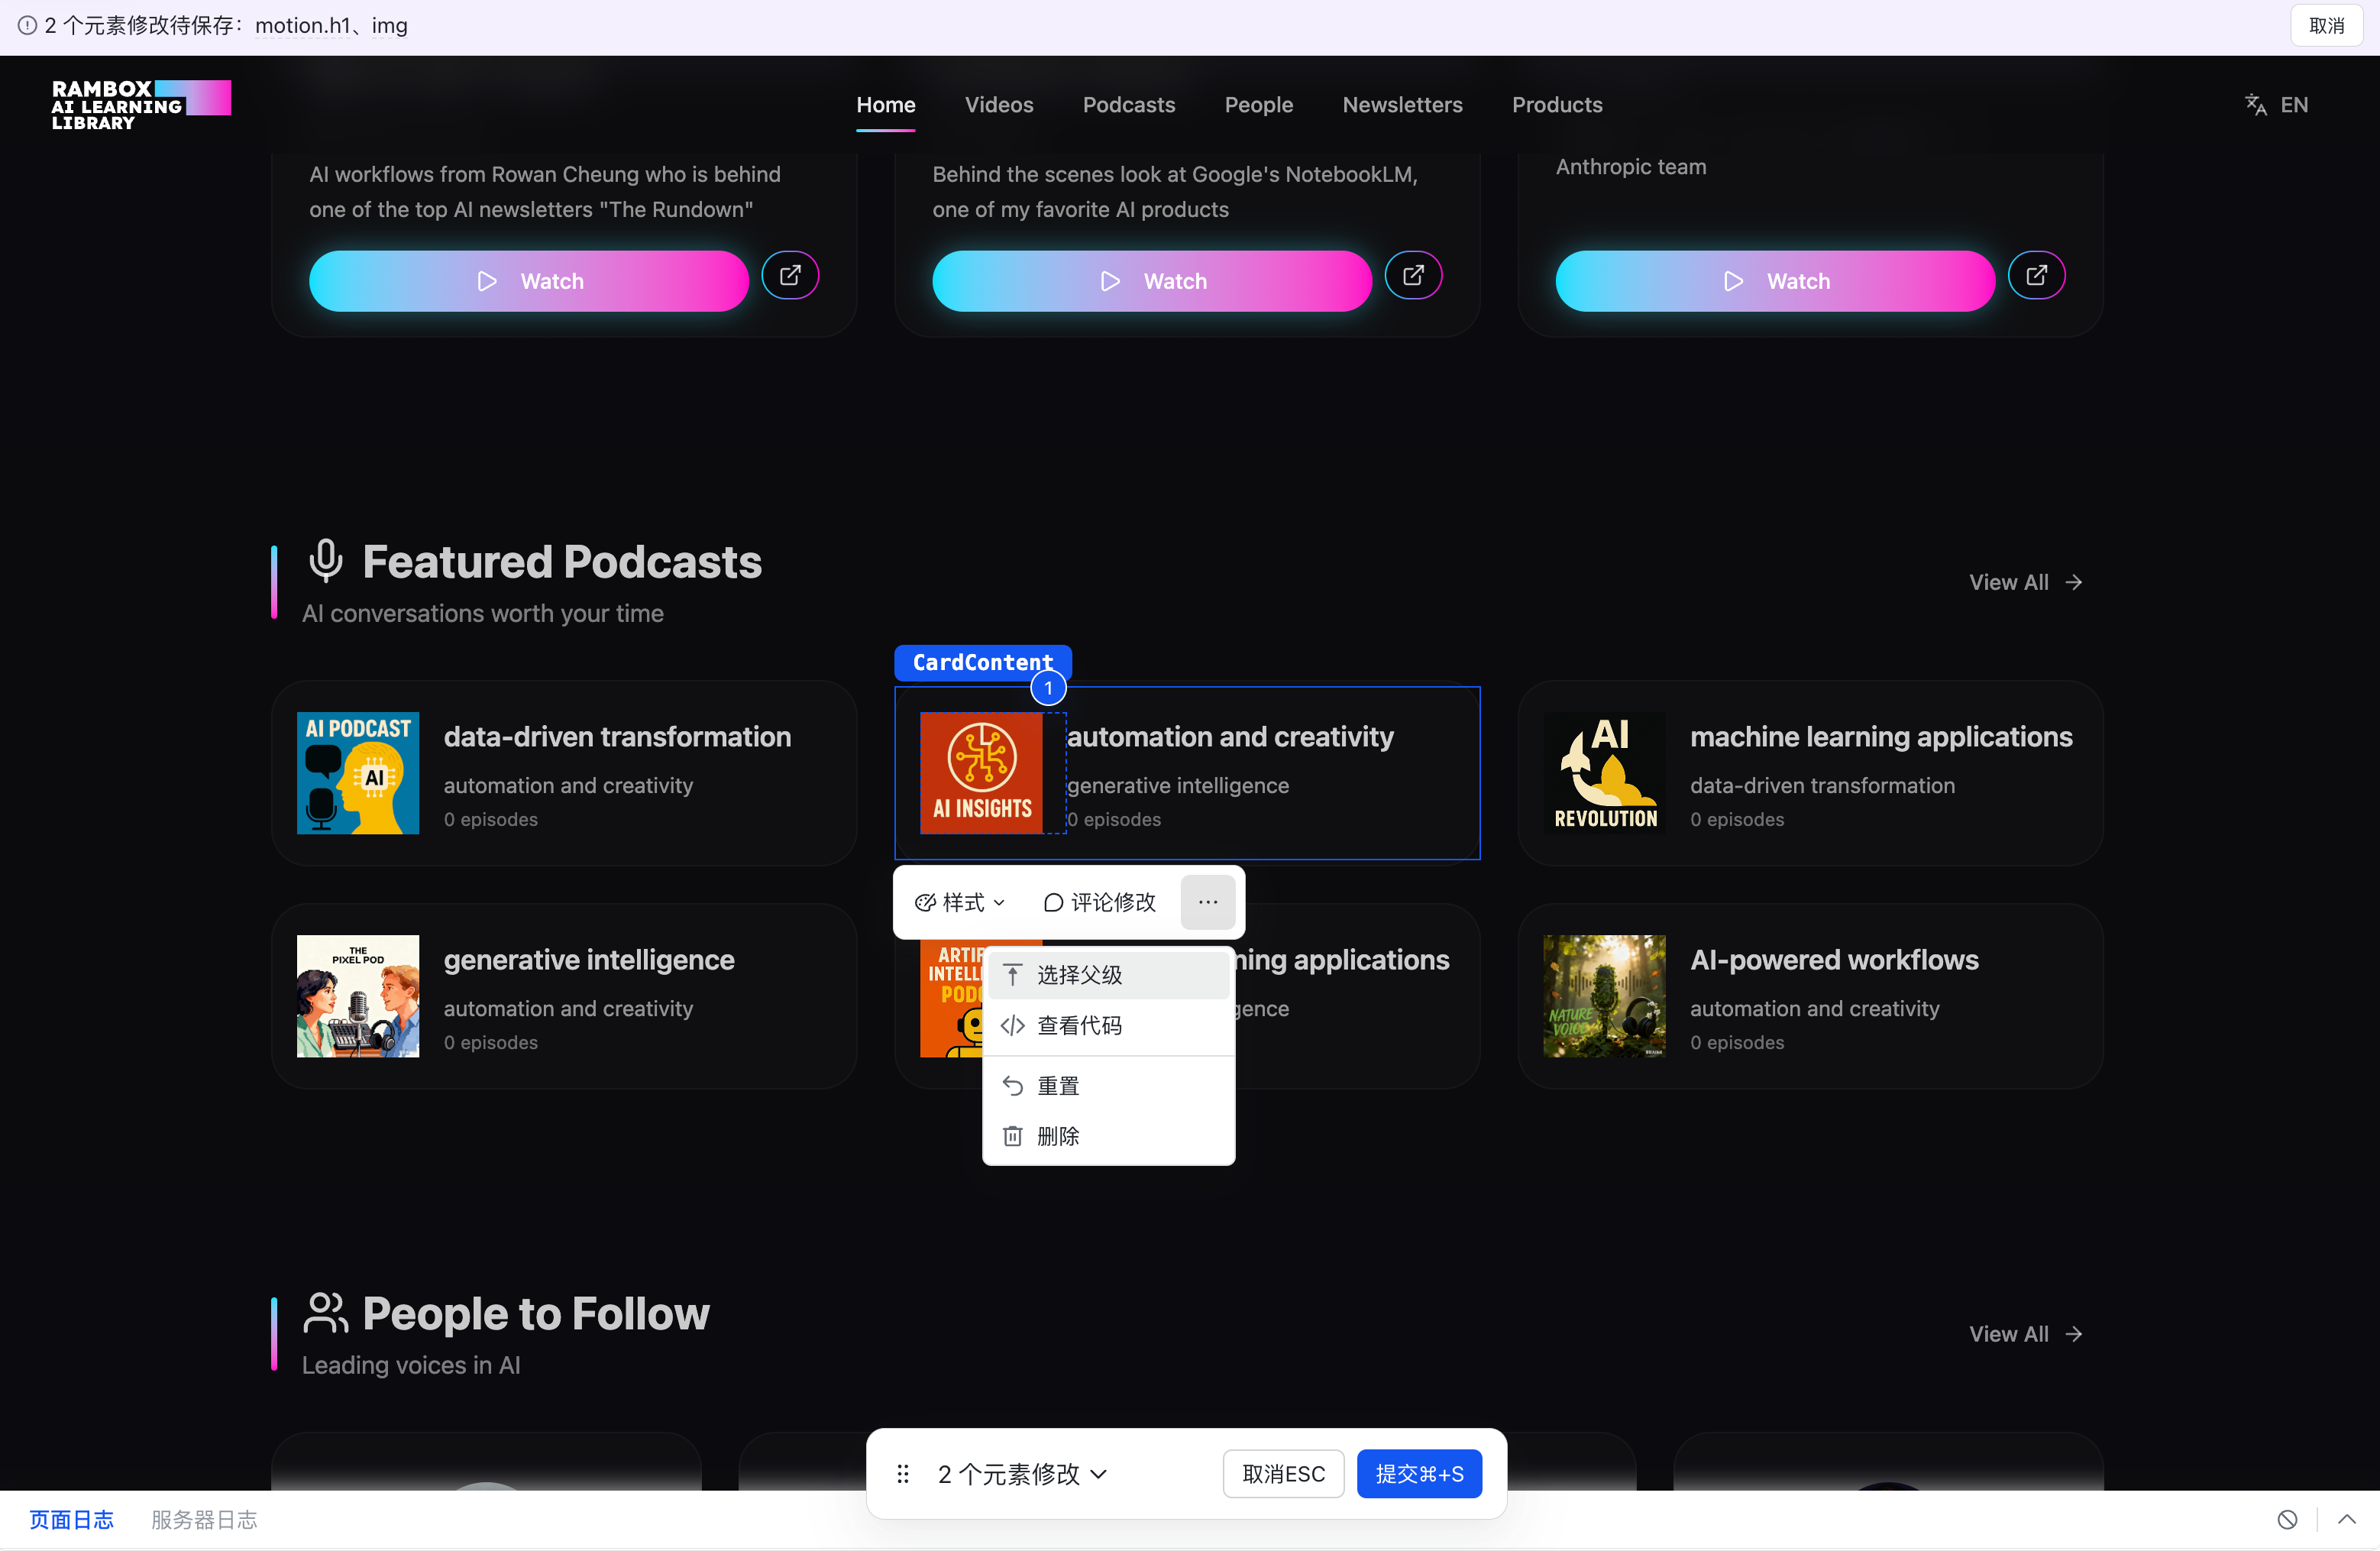Viewport: 2380px width, 1551px height.
Task: Click 删除 in the context menu
Action: tap(1058, 1136)
